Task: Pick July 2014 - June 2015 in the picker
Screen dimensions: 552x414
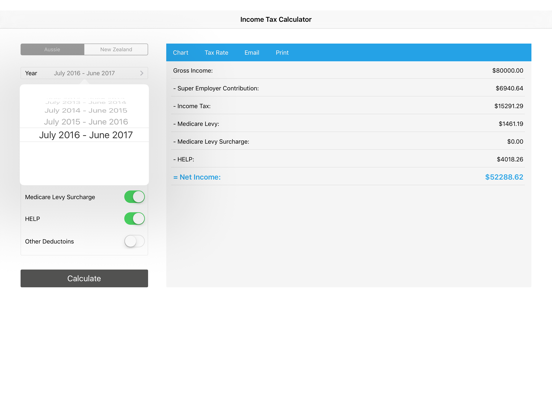Action: click(x=86, y=111)
